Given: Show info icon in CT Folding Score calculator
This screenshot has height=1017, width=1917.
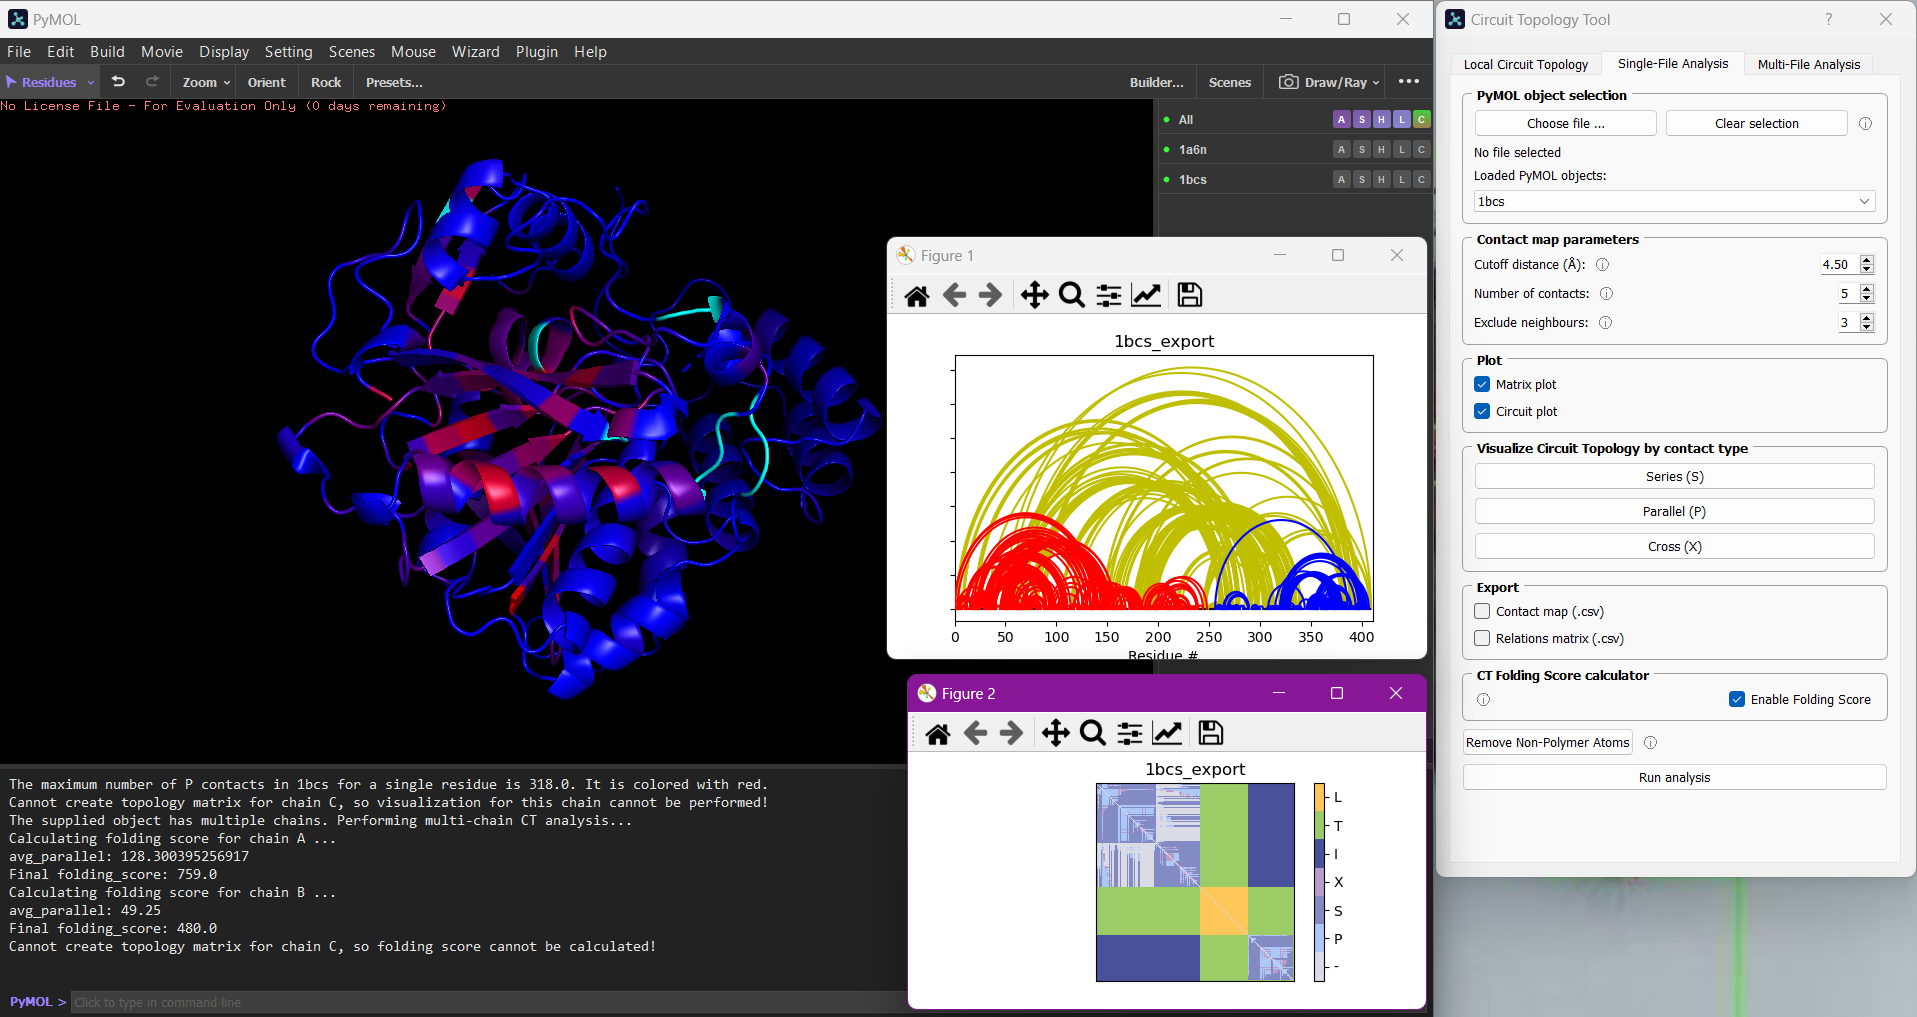Looking at the screenshot, I should click(x=1483, y=700).
